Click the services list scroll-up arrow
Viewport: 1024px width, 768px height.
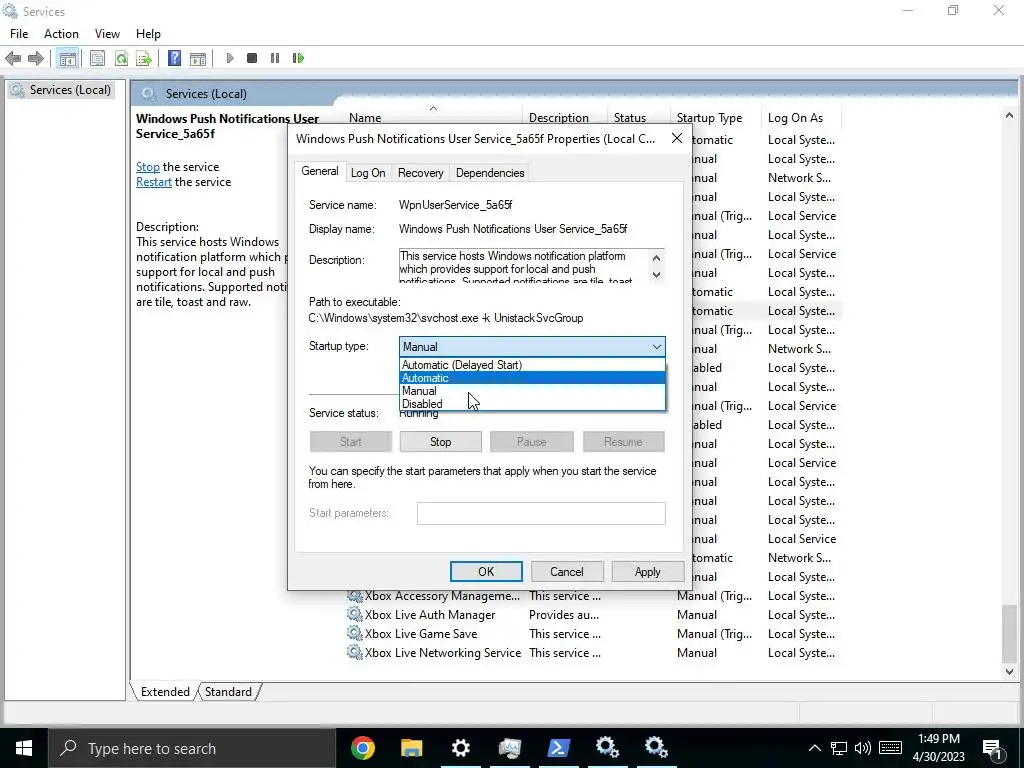tap(1009, 116)
